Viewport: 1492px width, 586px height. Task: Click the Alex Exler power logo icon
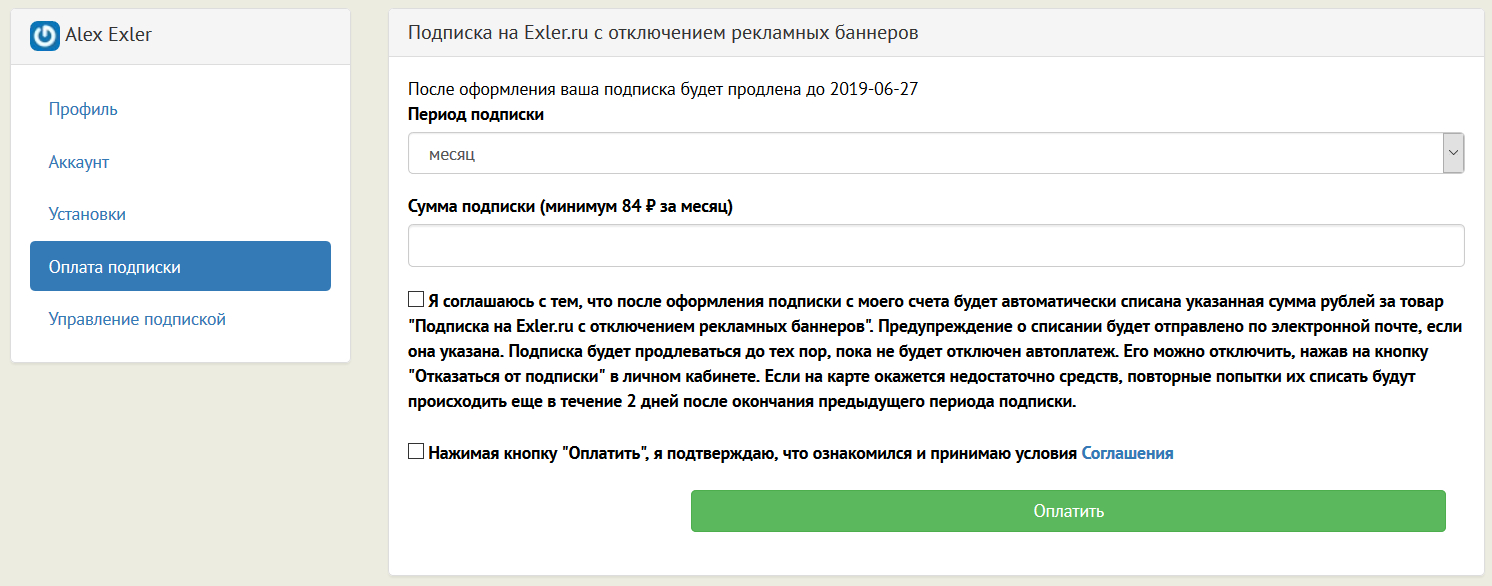pos(45,36)
